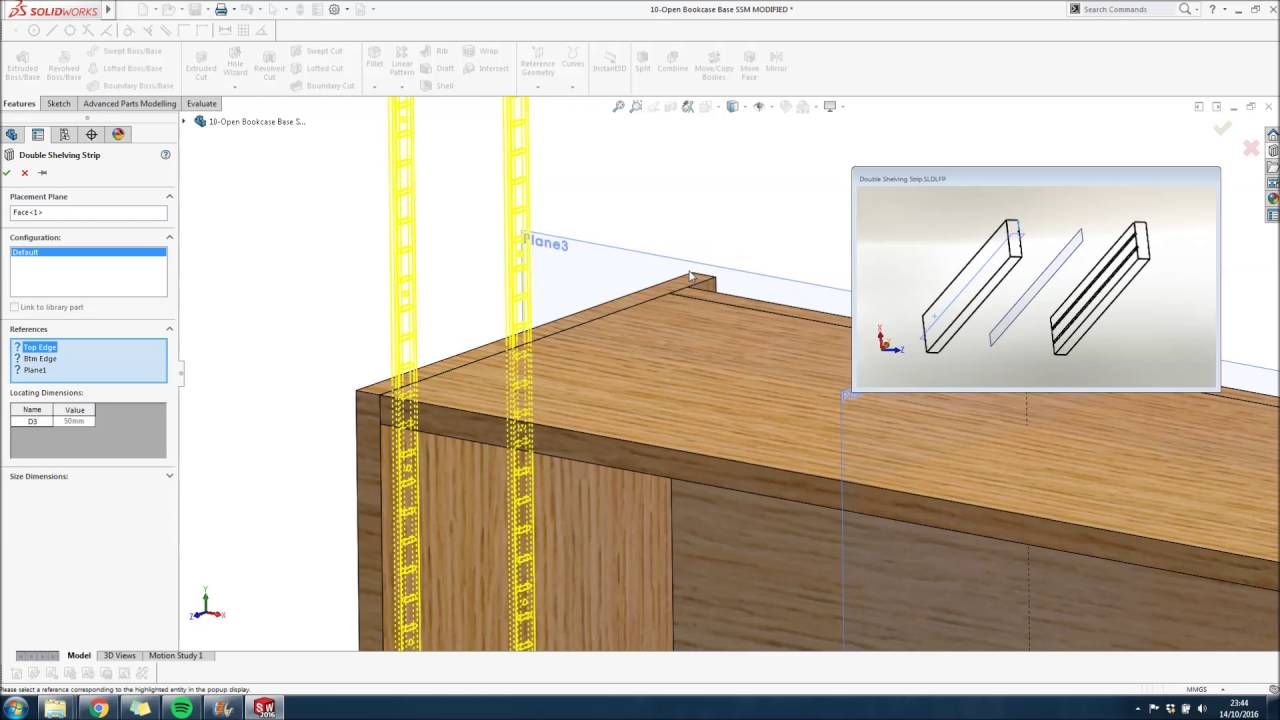Screen dimensions: 1280x720
Task: Click the Double Shelving Strip preview thumbnail
Action: click(1036, 286)
